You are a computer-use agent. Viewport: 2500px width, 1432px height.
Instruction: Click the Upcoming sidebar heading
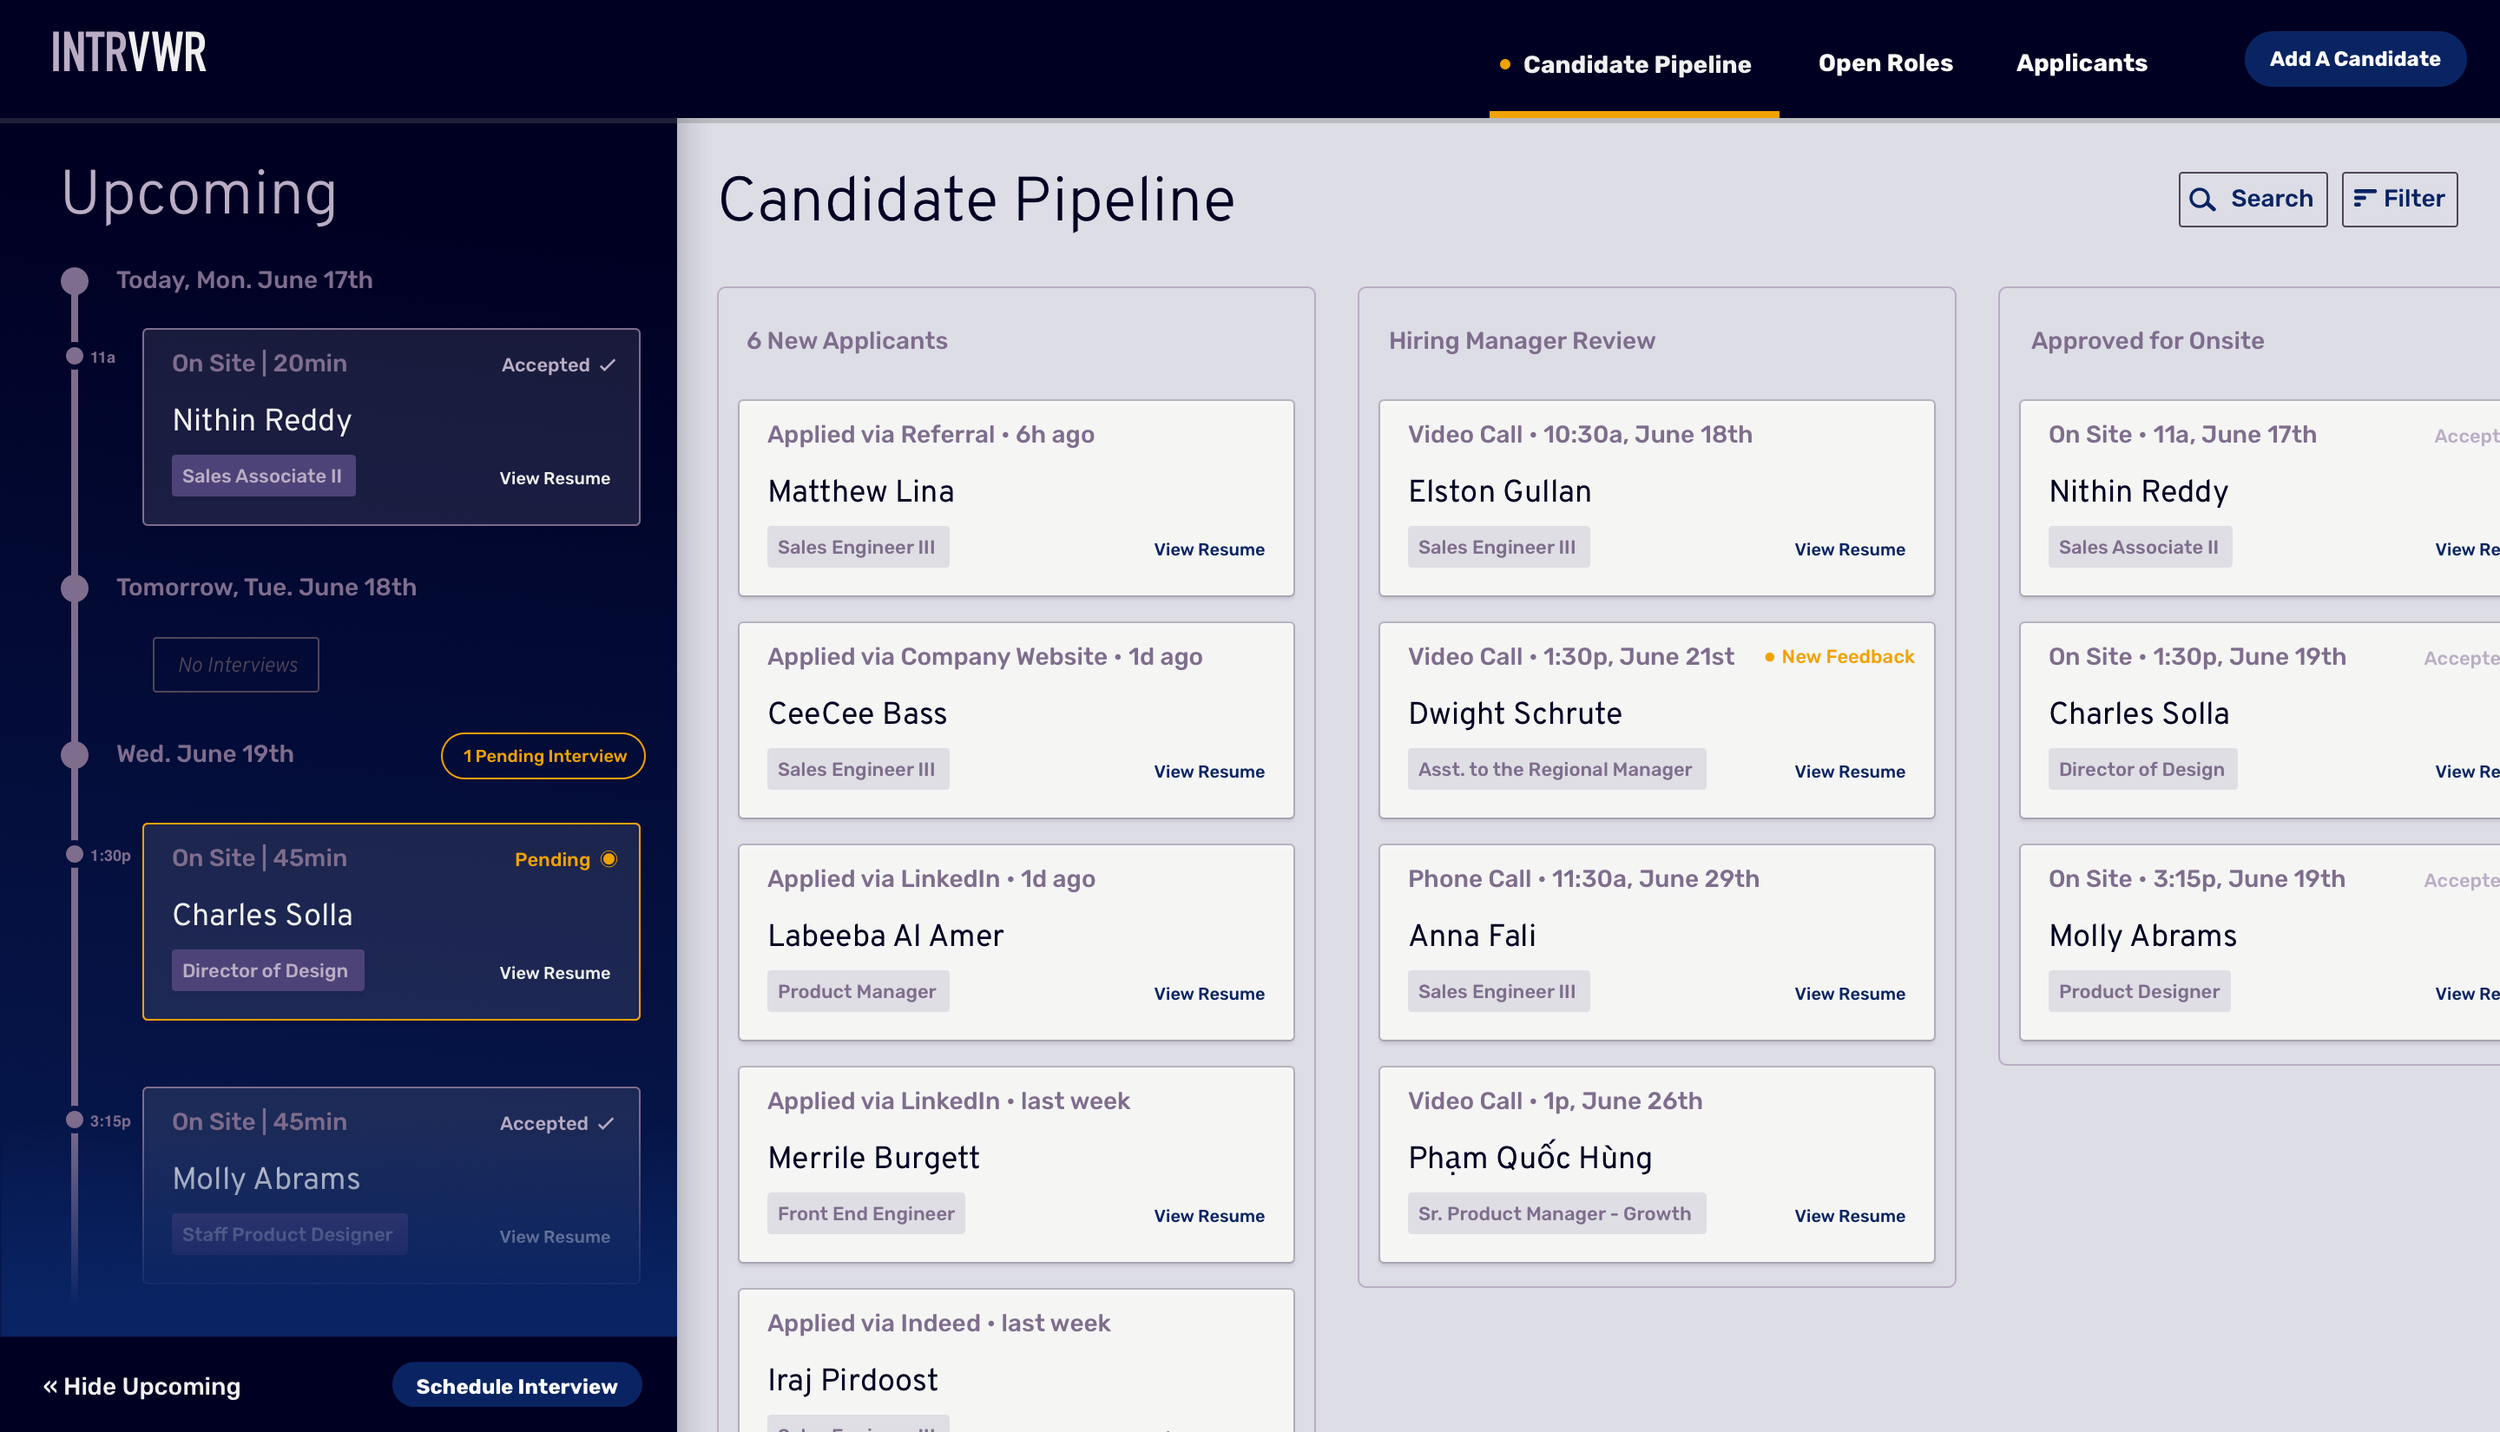[199, 194]
